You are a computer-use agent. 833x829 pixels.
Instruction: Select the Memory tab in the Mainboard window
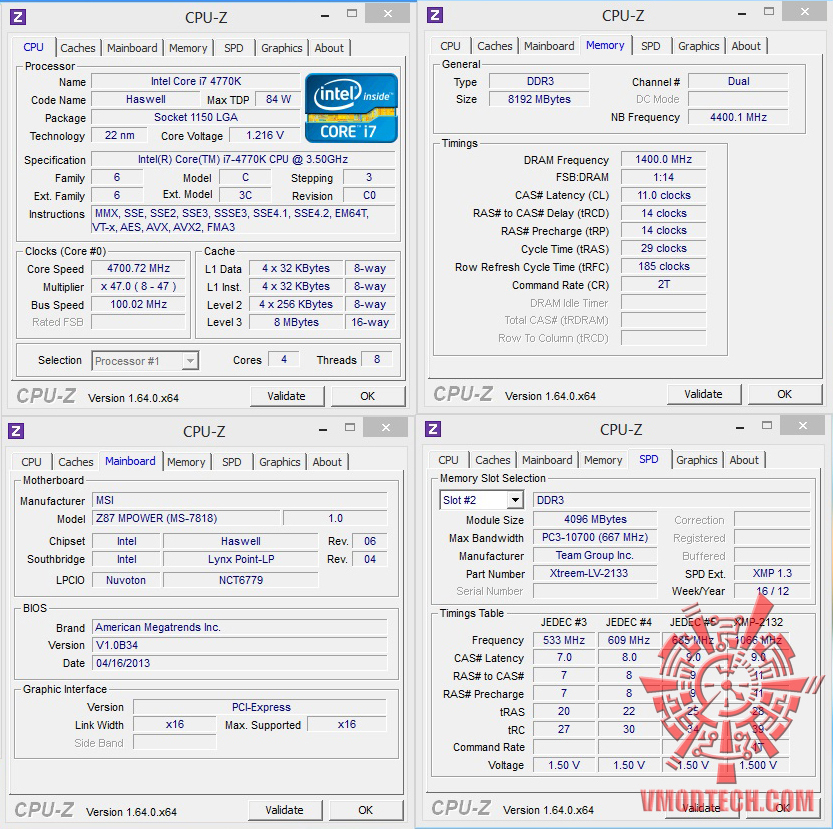[186, 462]
